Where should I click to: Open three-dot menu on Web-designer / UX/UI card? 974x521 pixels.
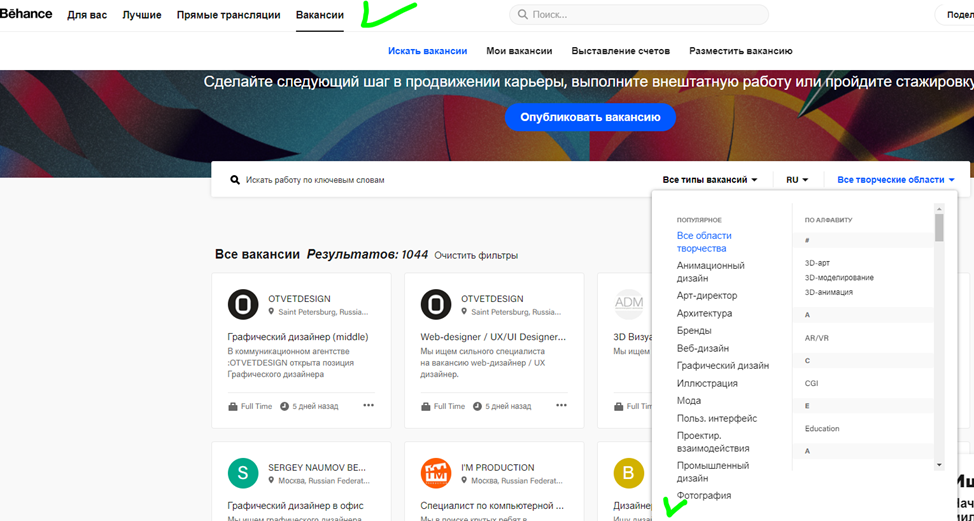pos(562,405)
